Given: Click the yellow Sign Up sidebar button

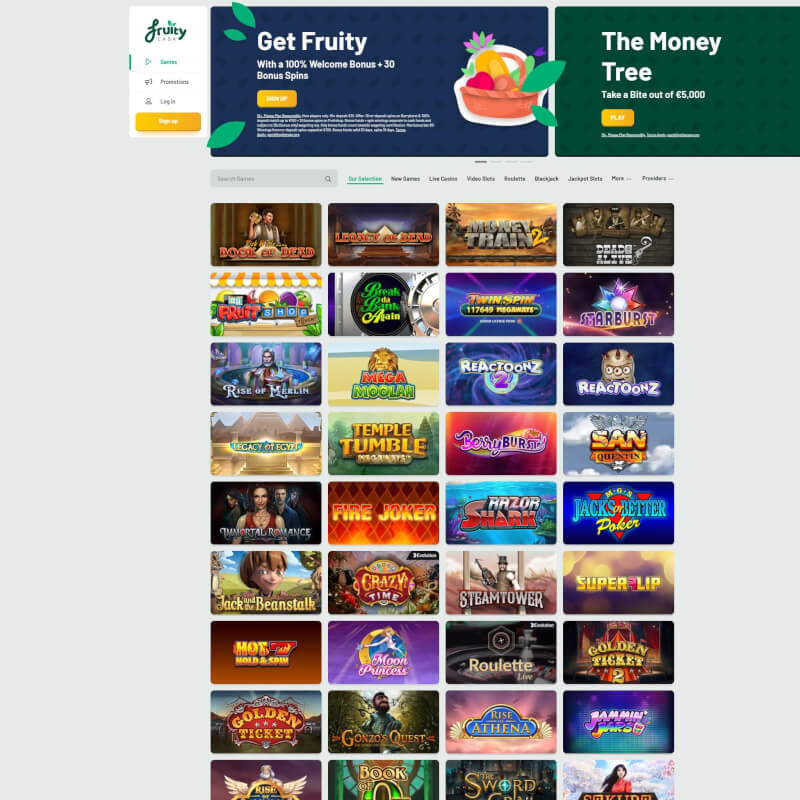Looking at the screenshot, I should [x=168, y=121].
